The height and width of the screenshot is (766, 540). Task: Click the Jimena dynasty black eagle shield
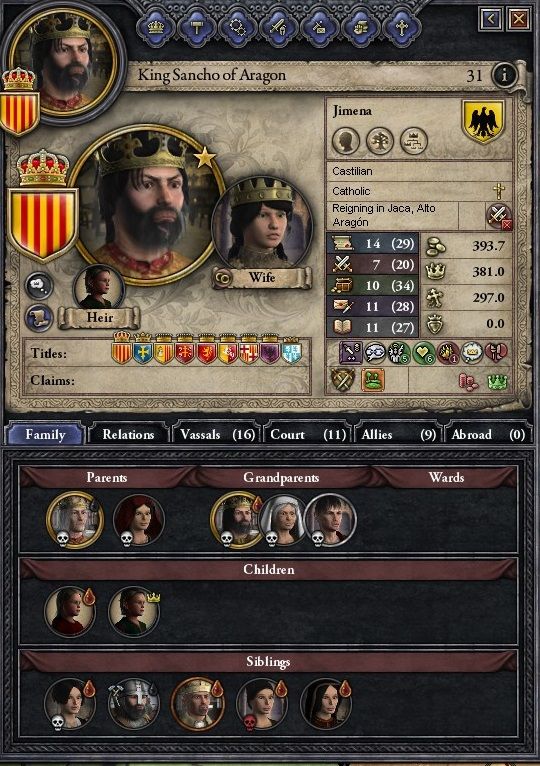pyautogui.click(x=483, y=122)
